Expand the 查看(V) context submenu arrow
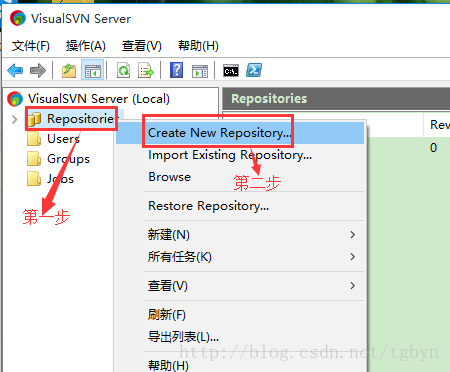Viewport: 450px width, 372px height. (353, 286)
